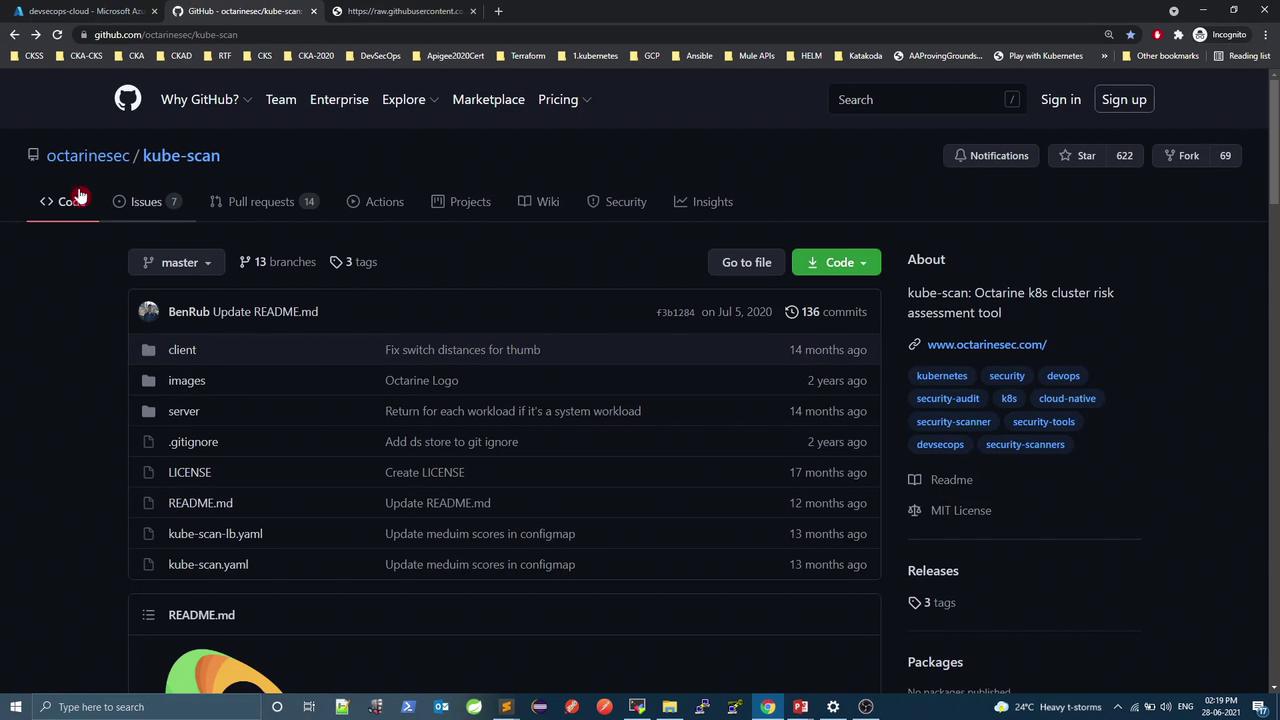Click the Notifications bell button

pyautogui.click(x=991, y=156)
